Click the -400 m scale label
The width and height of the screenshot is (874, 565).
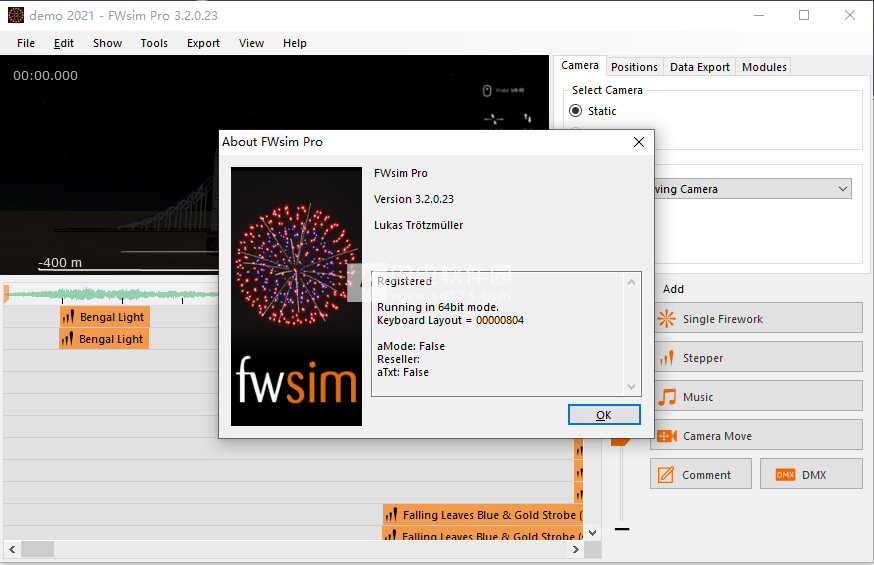60,262
